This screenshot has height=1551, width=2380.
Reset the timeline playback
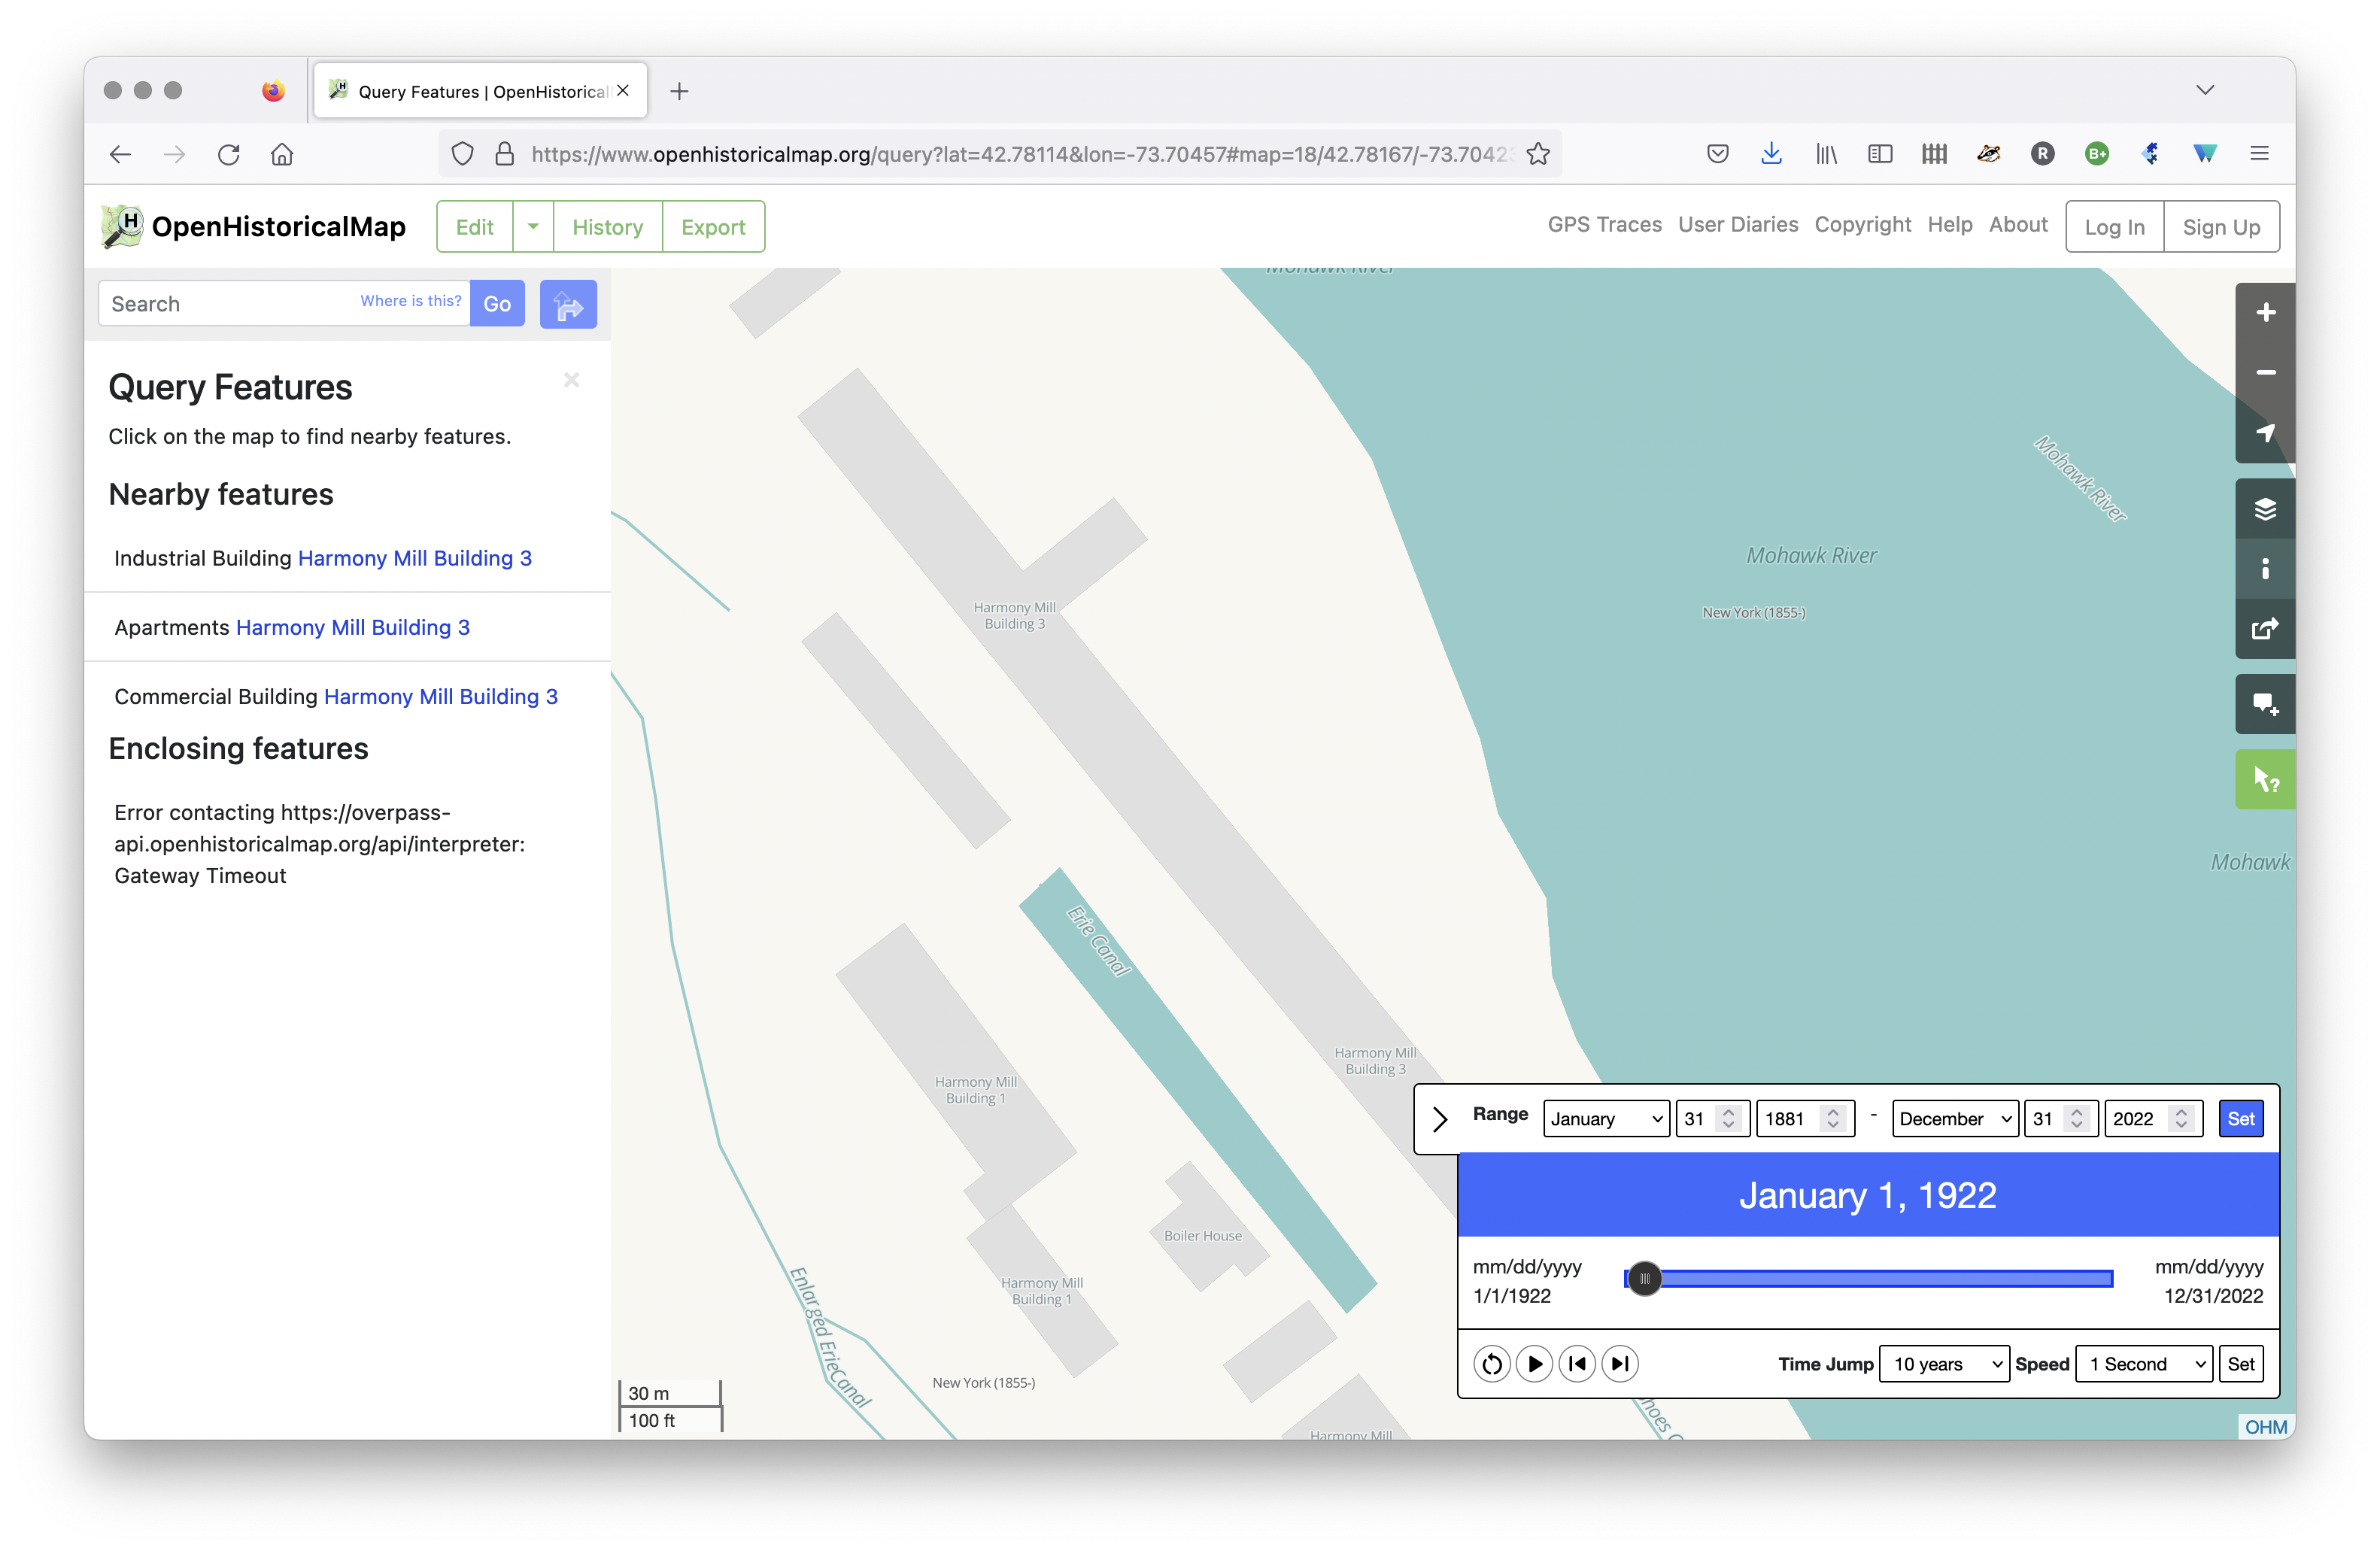[1491, 1364]
